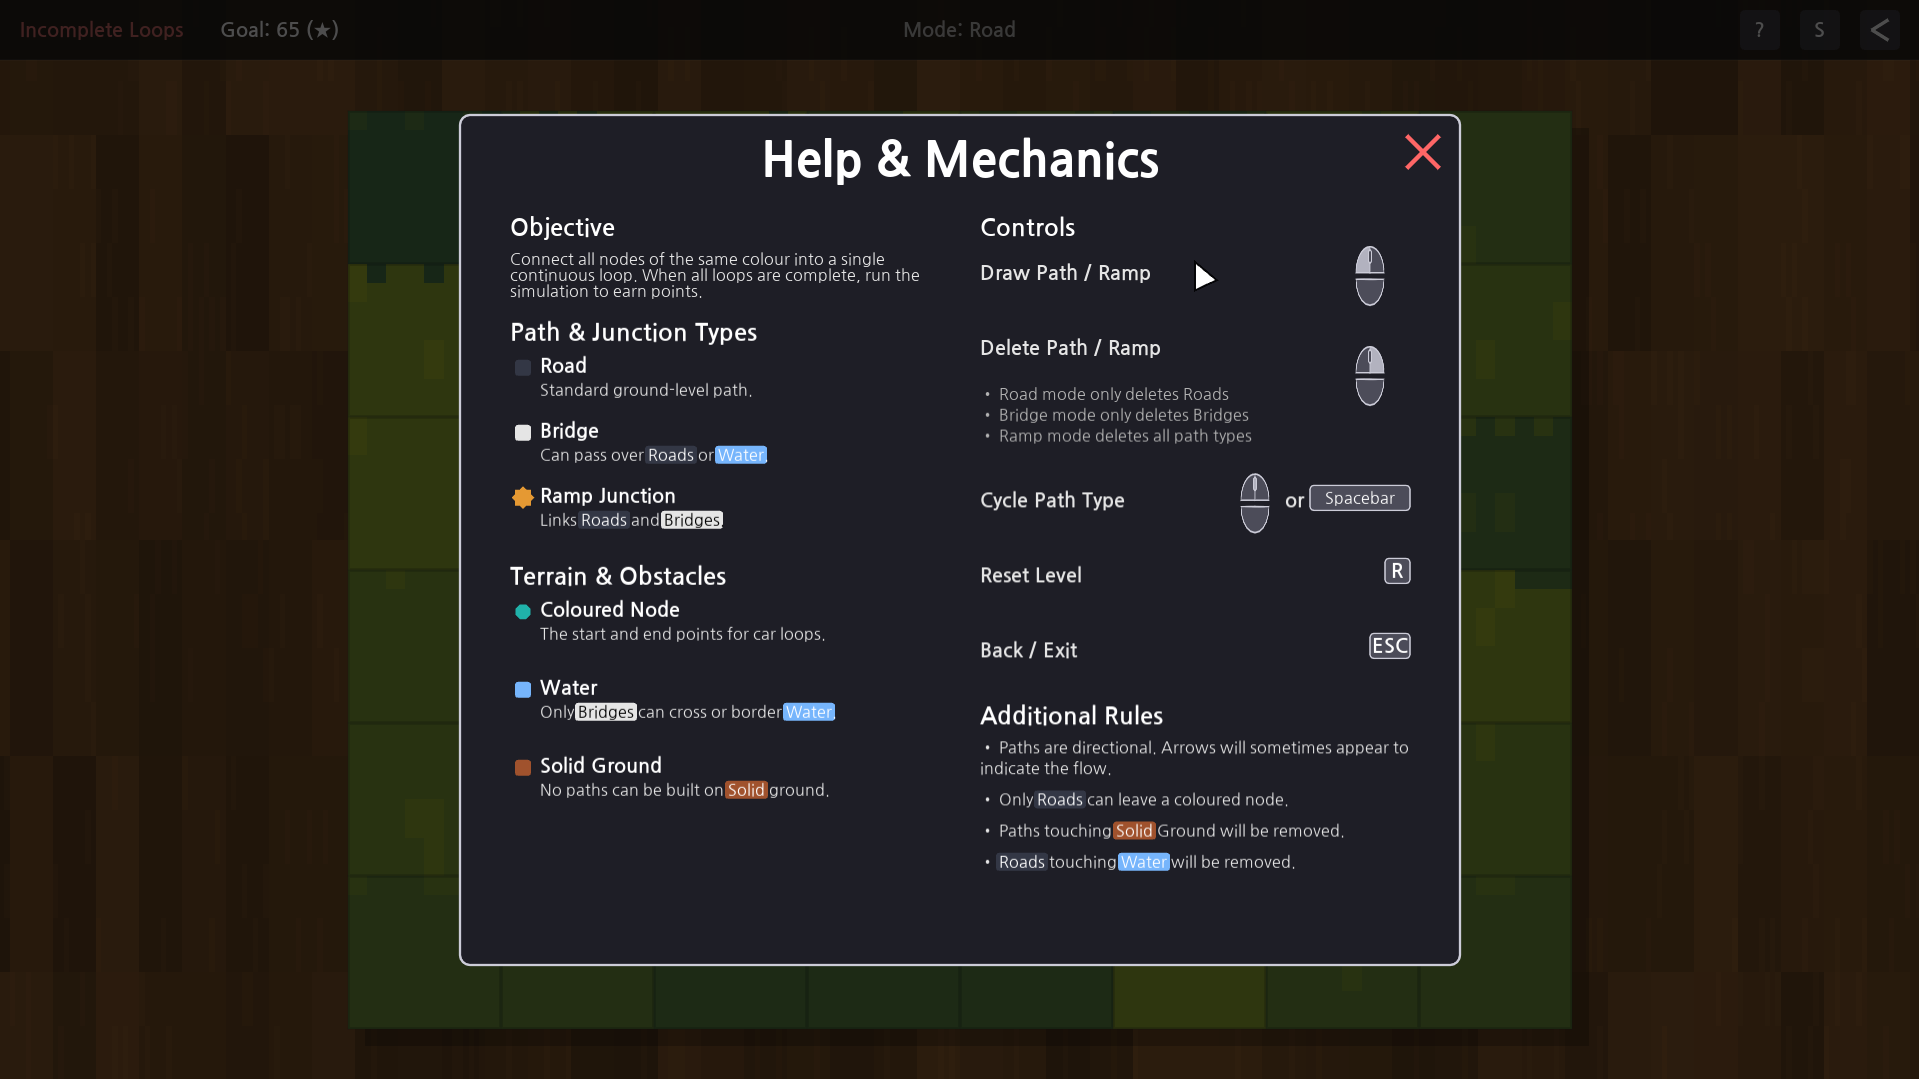
Task: Click the Controls heading
Action: tap(1027, 227)
